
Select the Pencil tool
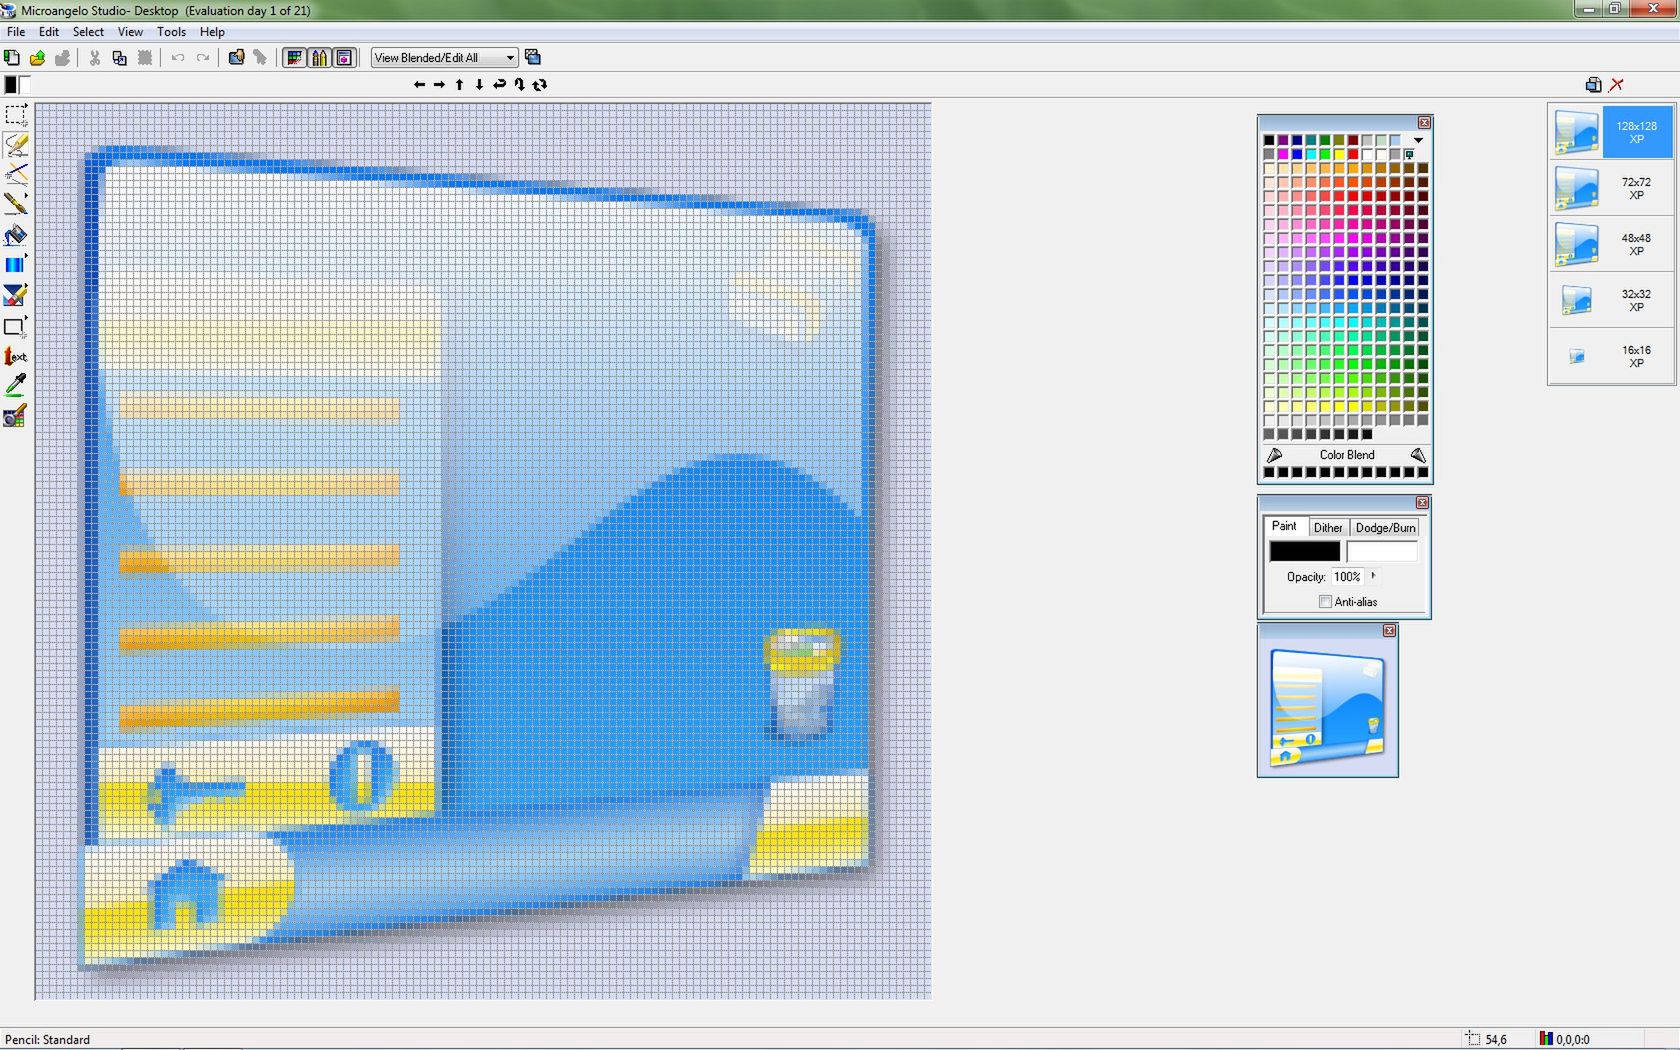point(17,145)
